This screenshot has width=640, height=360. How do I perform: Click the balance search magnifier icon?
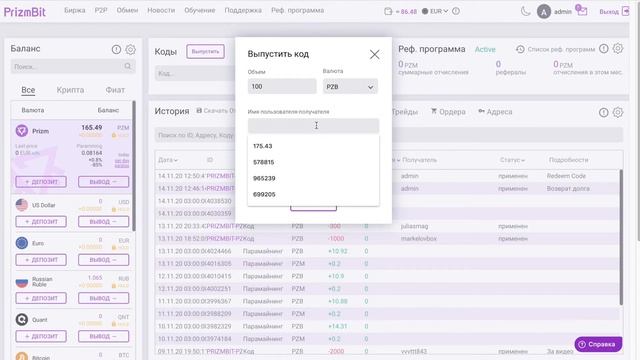[128, 66]
